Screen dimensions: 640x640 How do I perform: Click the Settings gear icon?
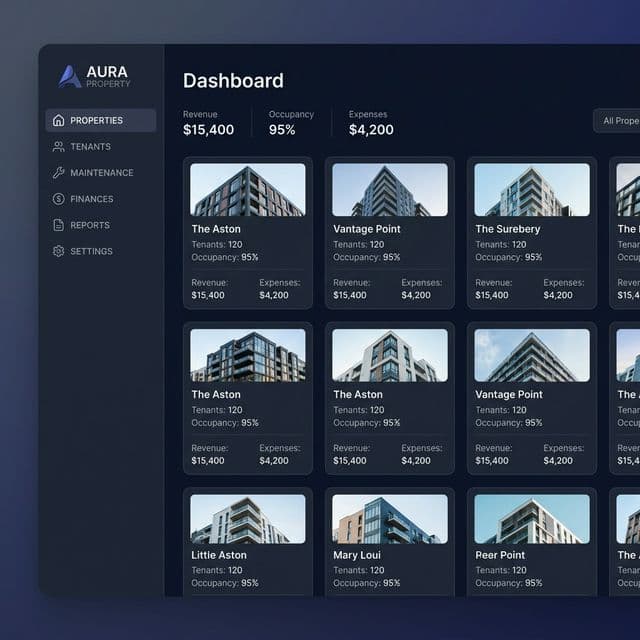(x=58, y=251)
